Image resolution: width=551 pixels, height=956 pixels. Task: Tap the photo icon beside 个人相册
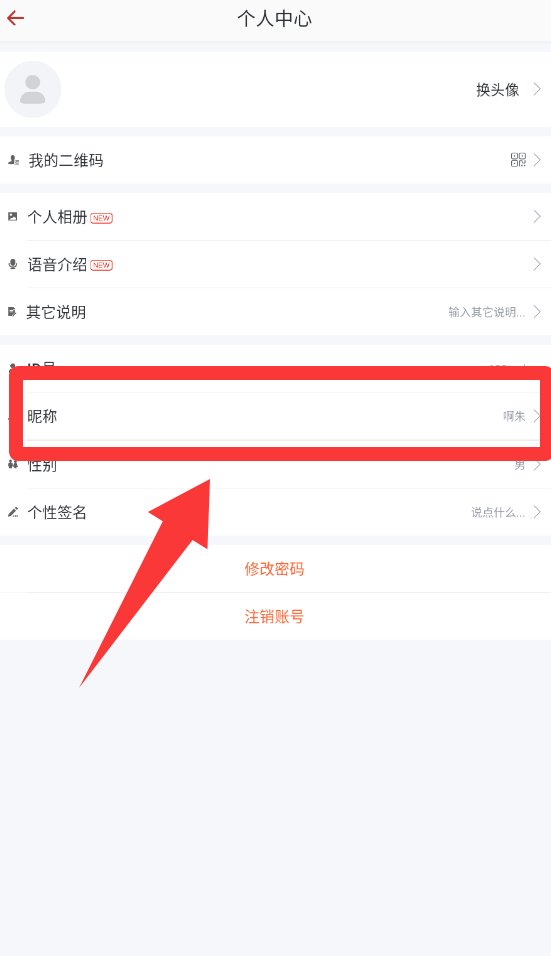12,216
